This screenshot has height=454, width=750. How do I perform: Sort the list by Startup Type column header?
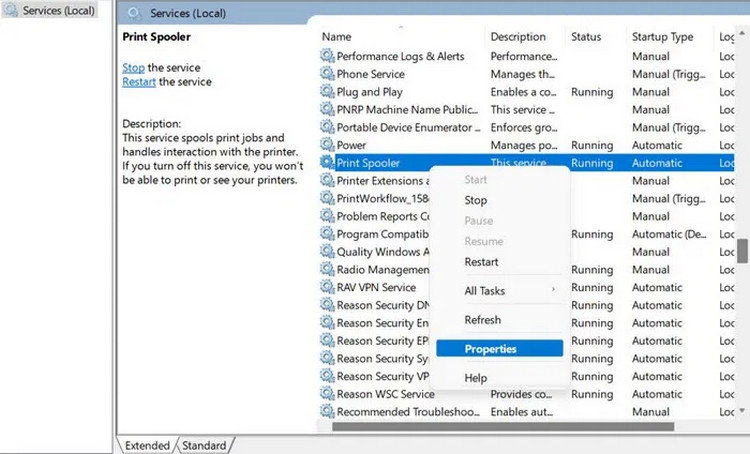tap(662, 37)
